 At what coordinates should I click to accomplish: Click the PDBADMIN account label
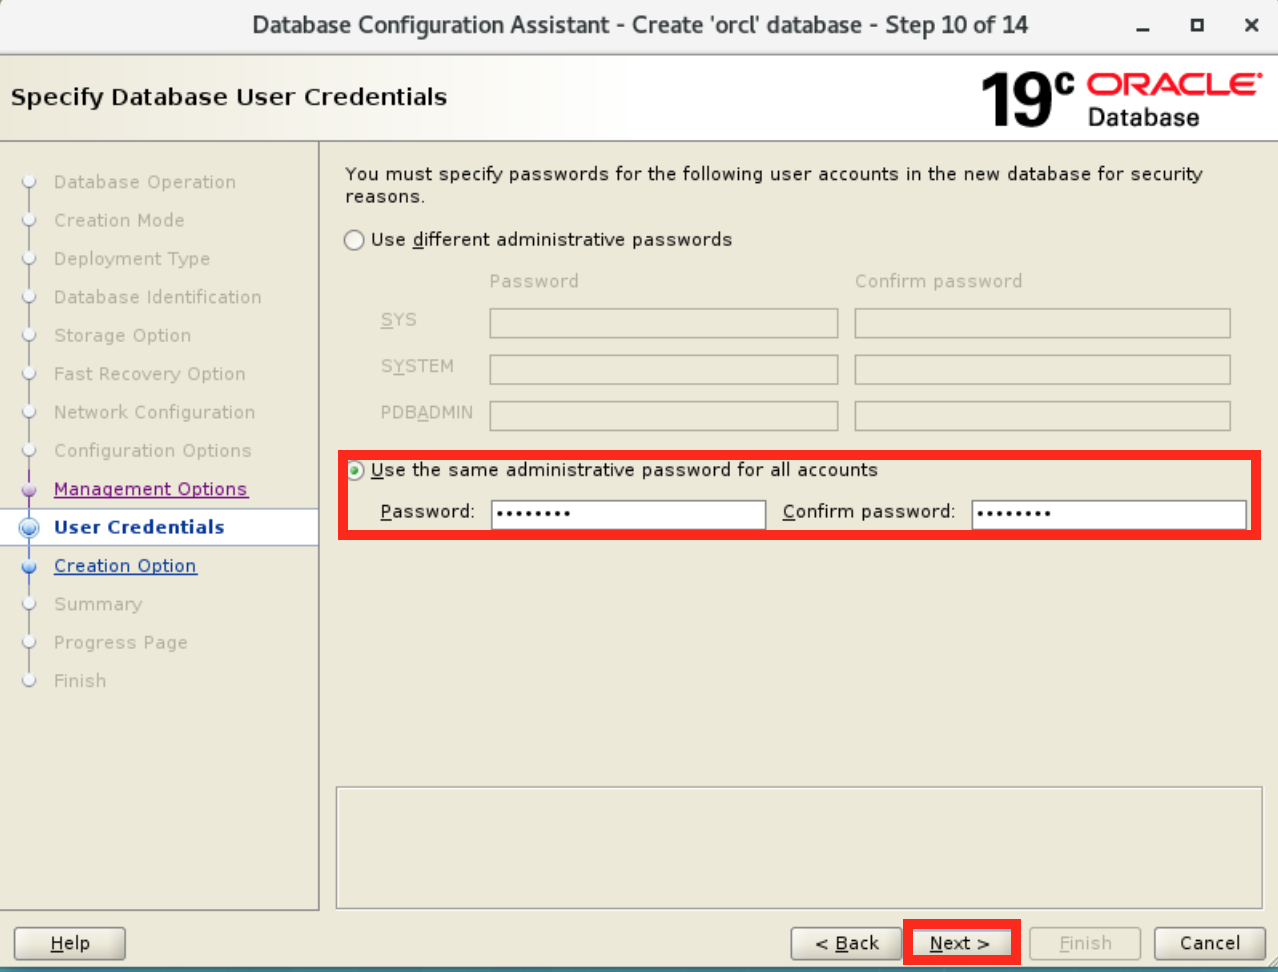(x=427, y=412)
